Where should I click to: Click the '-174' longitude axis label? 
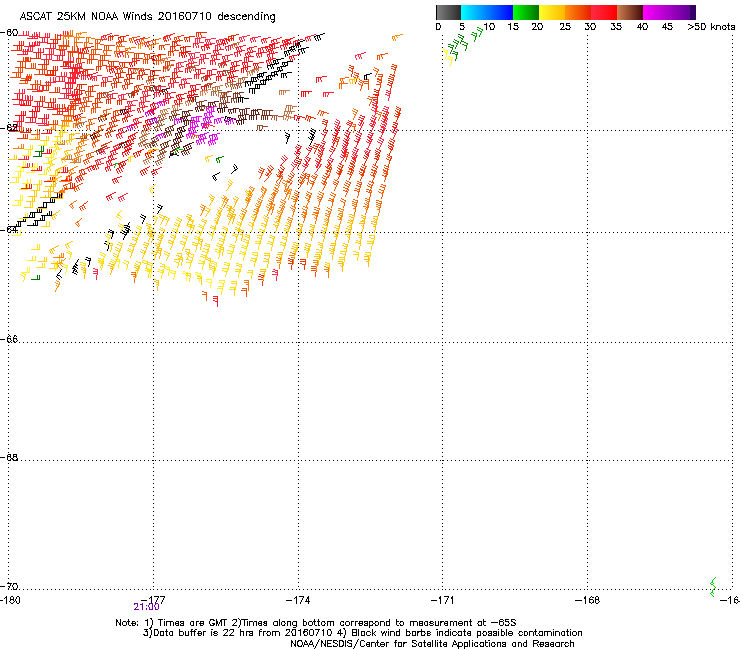(x=298, y=600)
